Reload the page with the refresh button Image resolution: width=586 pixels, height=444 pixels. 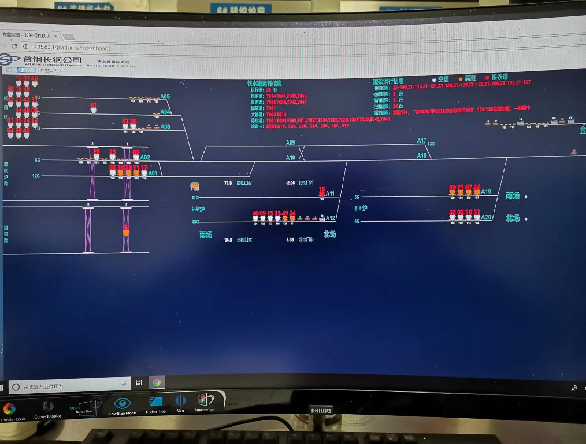pos(14,46)
